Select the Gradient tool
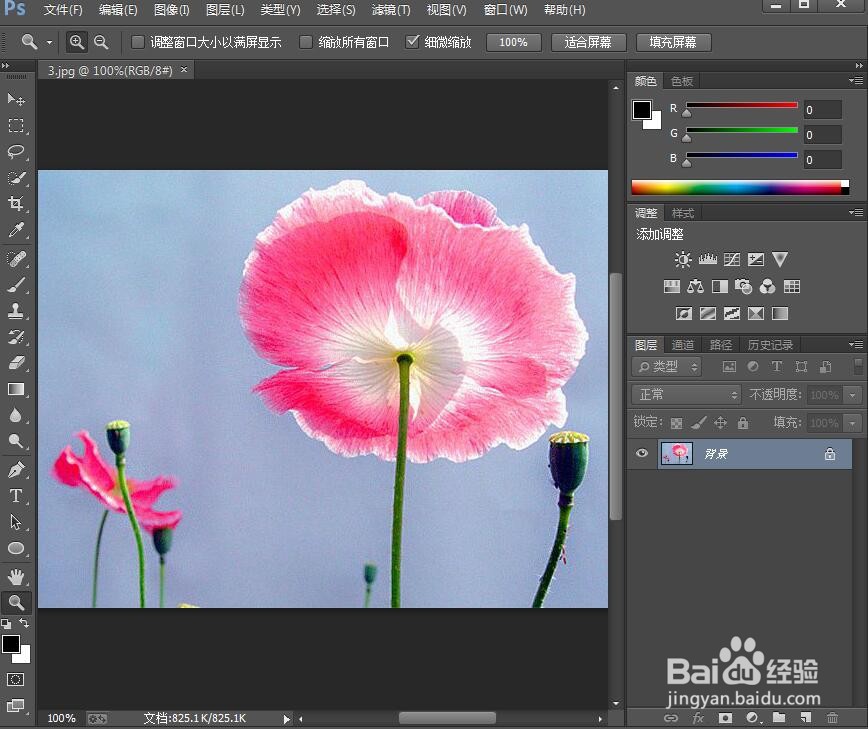Viewport: 868px width, 729px height. [x=16, y=389]
